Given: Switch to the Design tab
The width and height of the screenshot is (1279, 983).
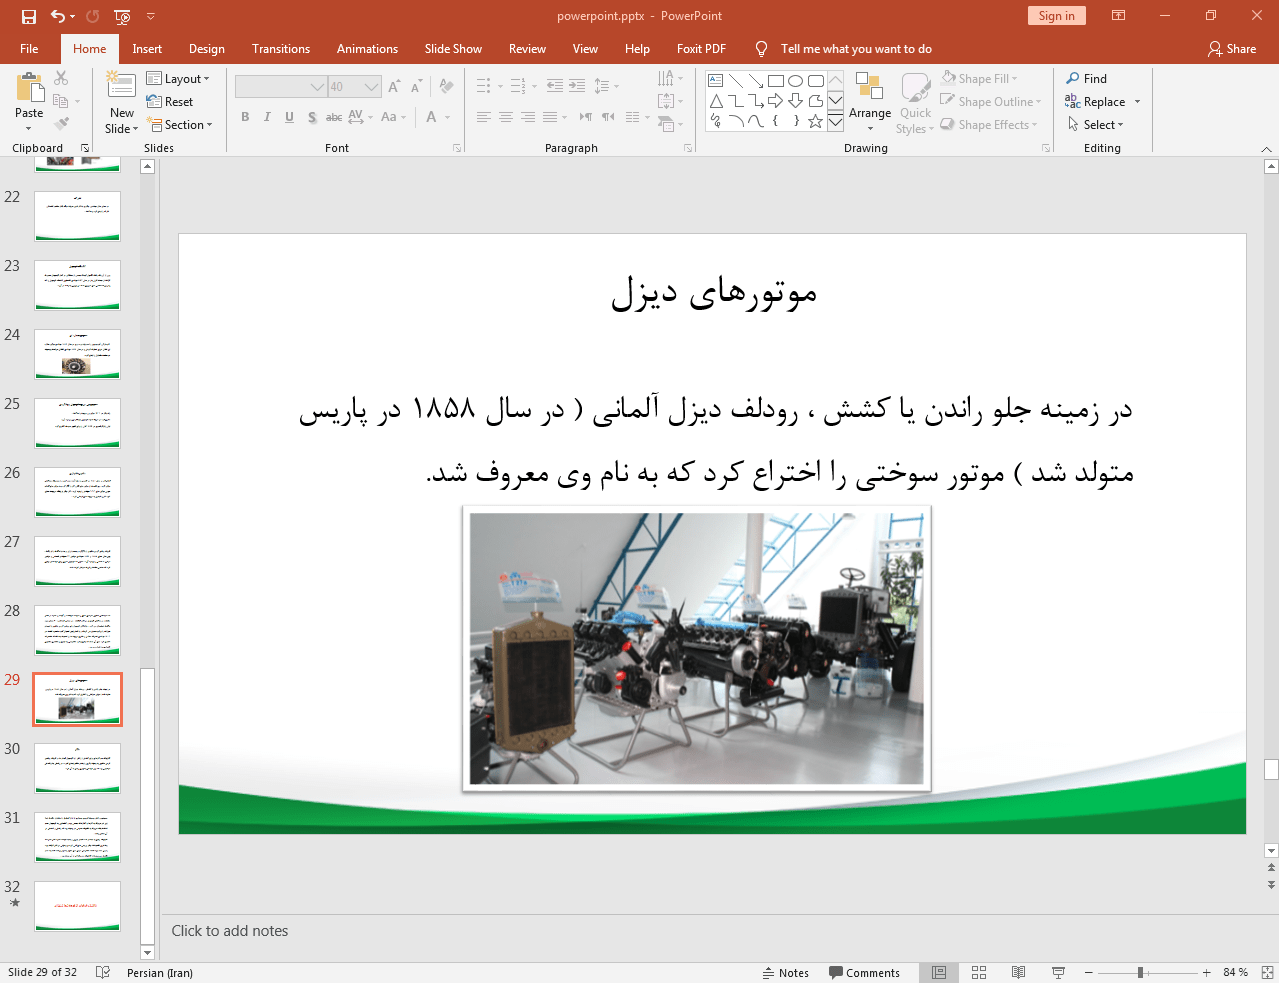Looking at the screenshot, I should click(x=207, y=49).
